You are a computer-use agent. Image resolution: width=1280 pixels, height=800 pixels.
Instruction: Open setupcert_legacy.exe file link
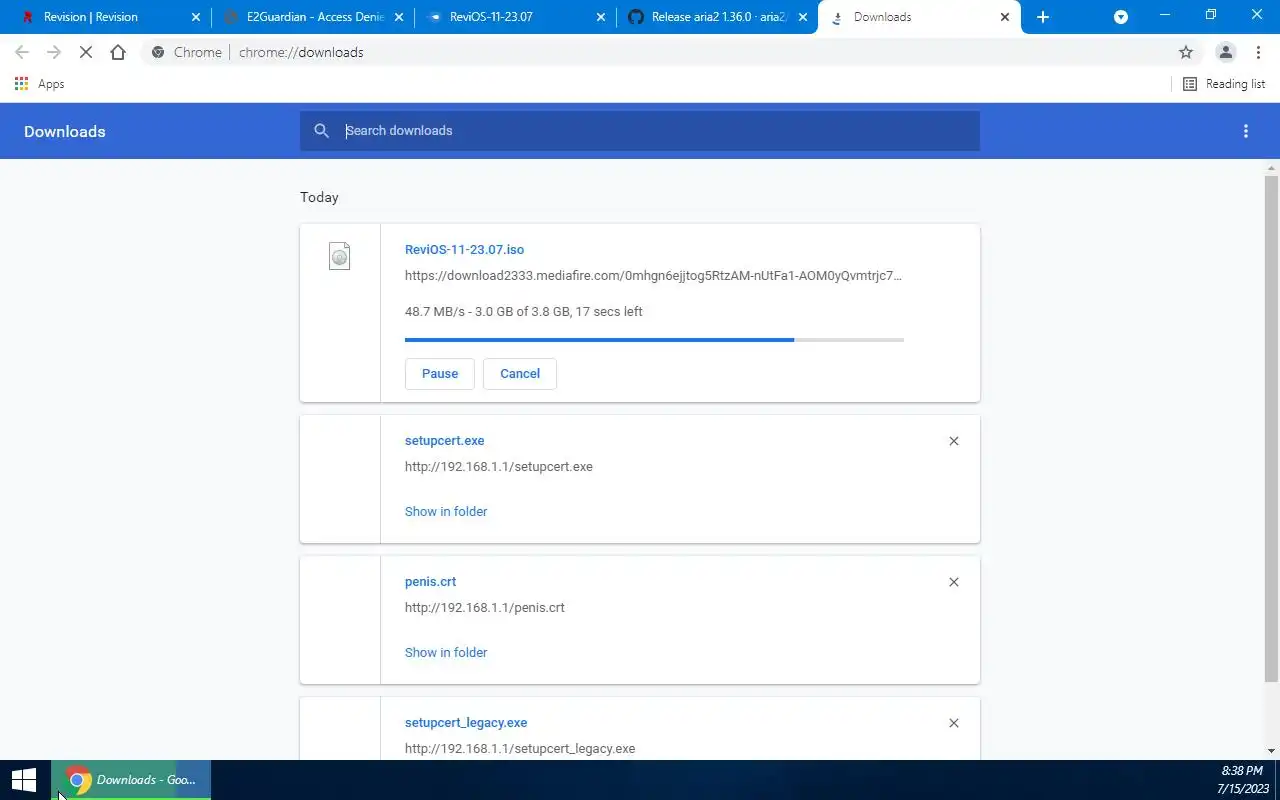[x=466, y=723]
